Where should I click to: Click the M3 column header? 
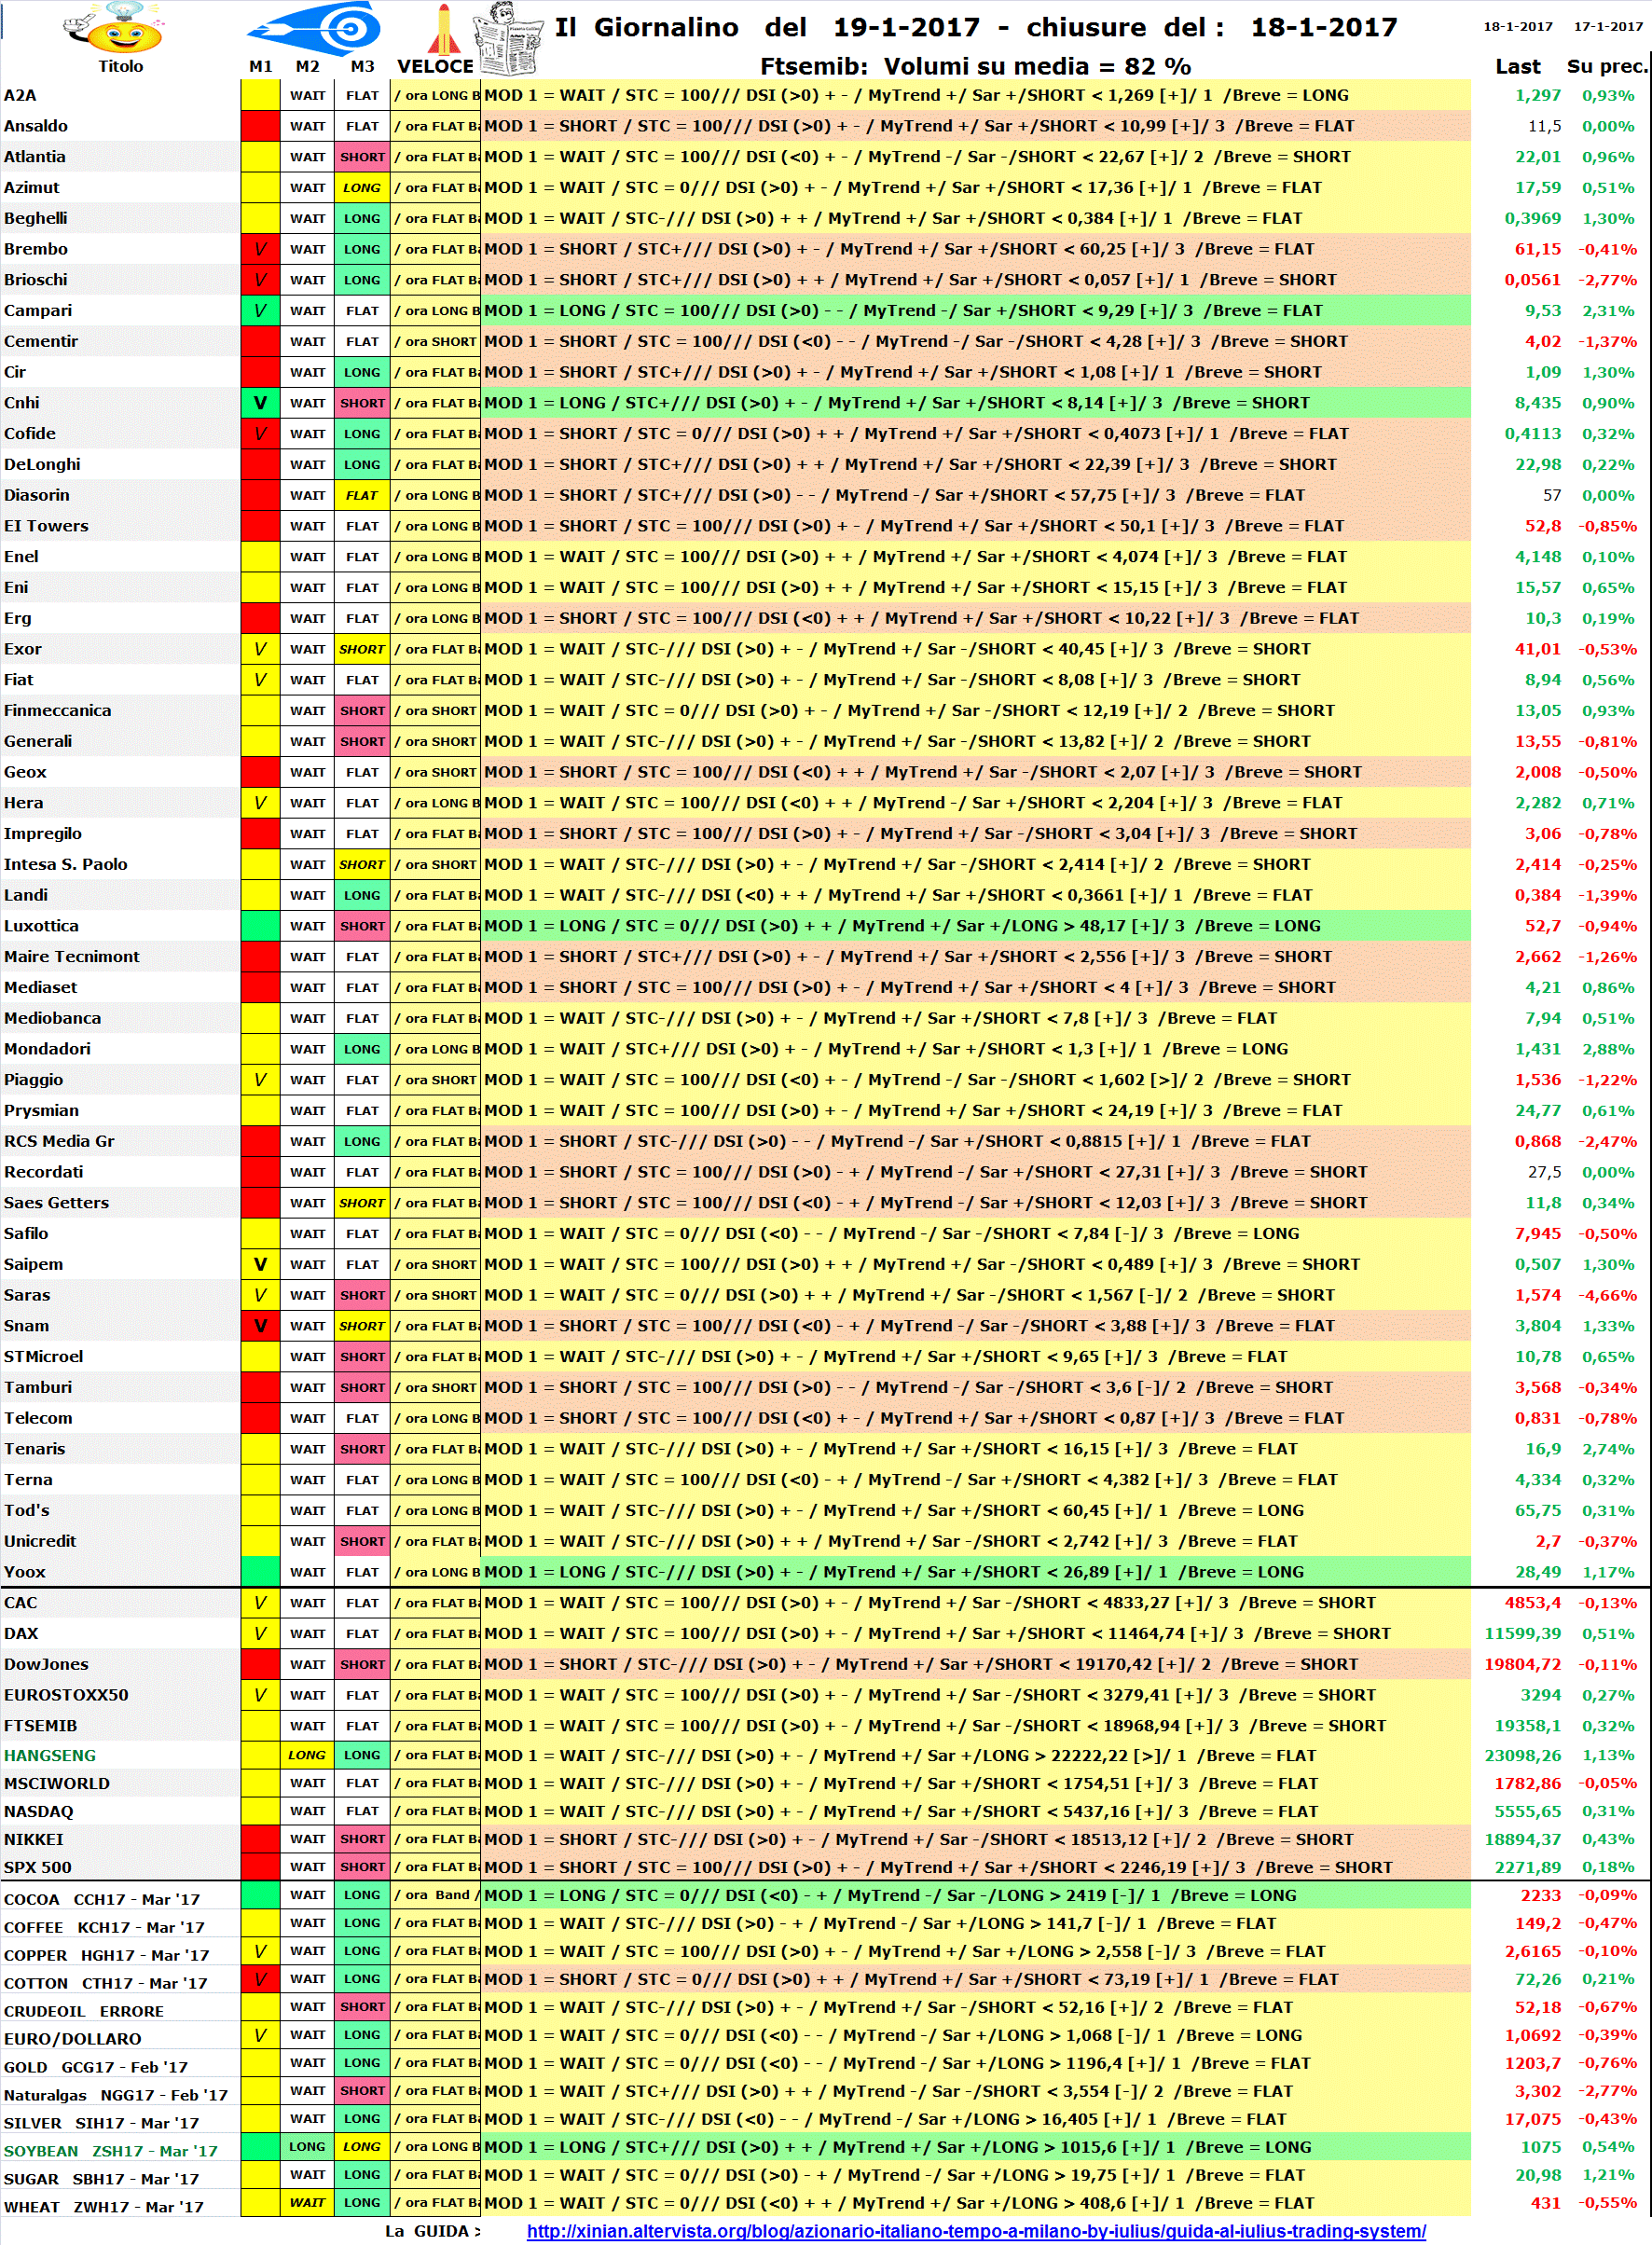(x=362, y=66)
